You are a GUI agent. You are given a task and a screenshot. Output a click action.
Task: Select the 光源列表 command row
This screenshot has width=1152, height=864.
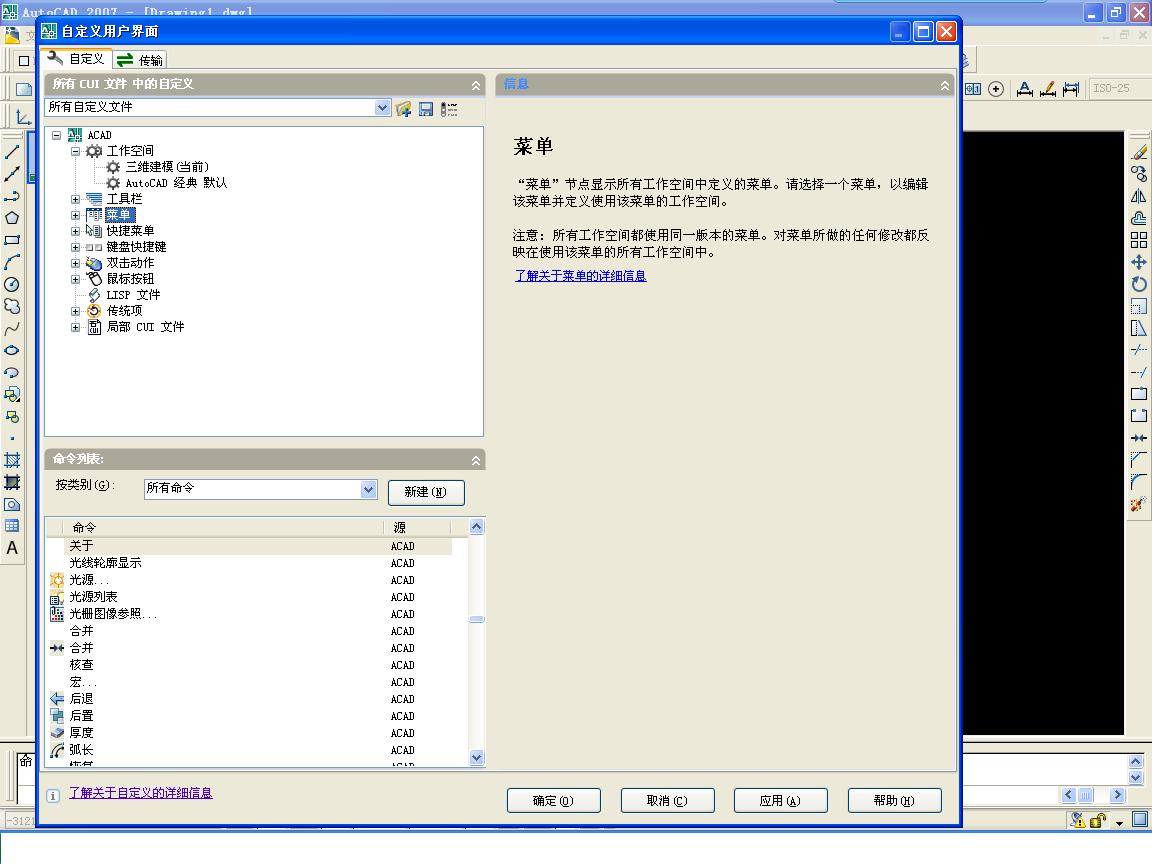250,597
